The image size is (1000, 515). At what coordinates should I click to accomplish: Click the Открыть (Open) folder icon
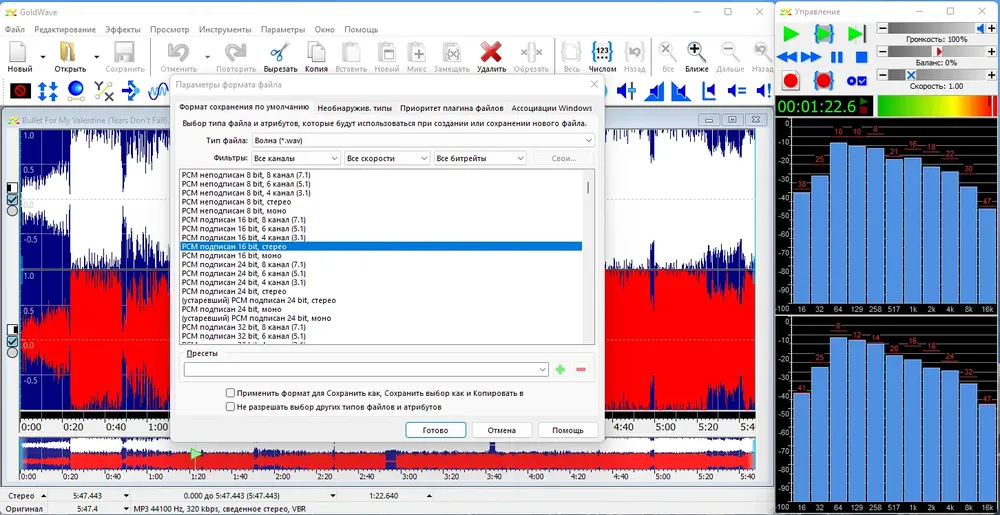tap(68, 53)
